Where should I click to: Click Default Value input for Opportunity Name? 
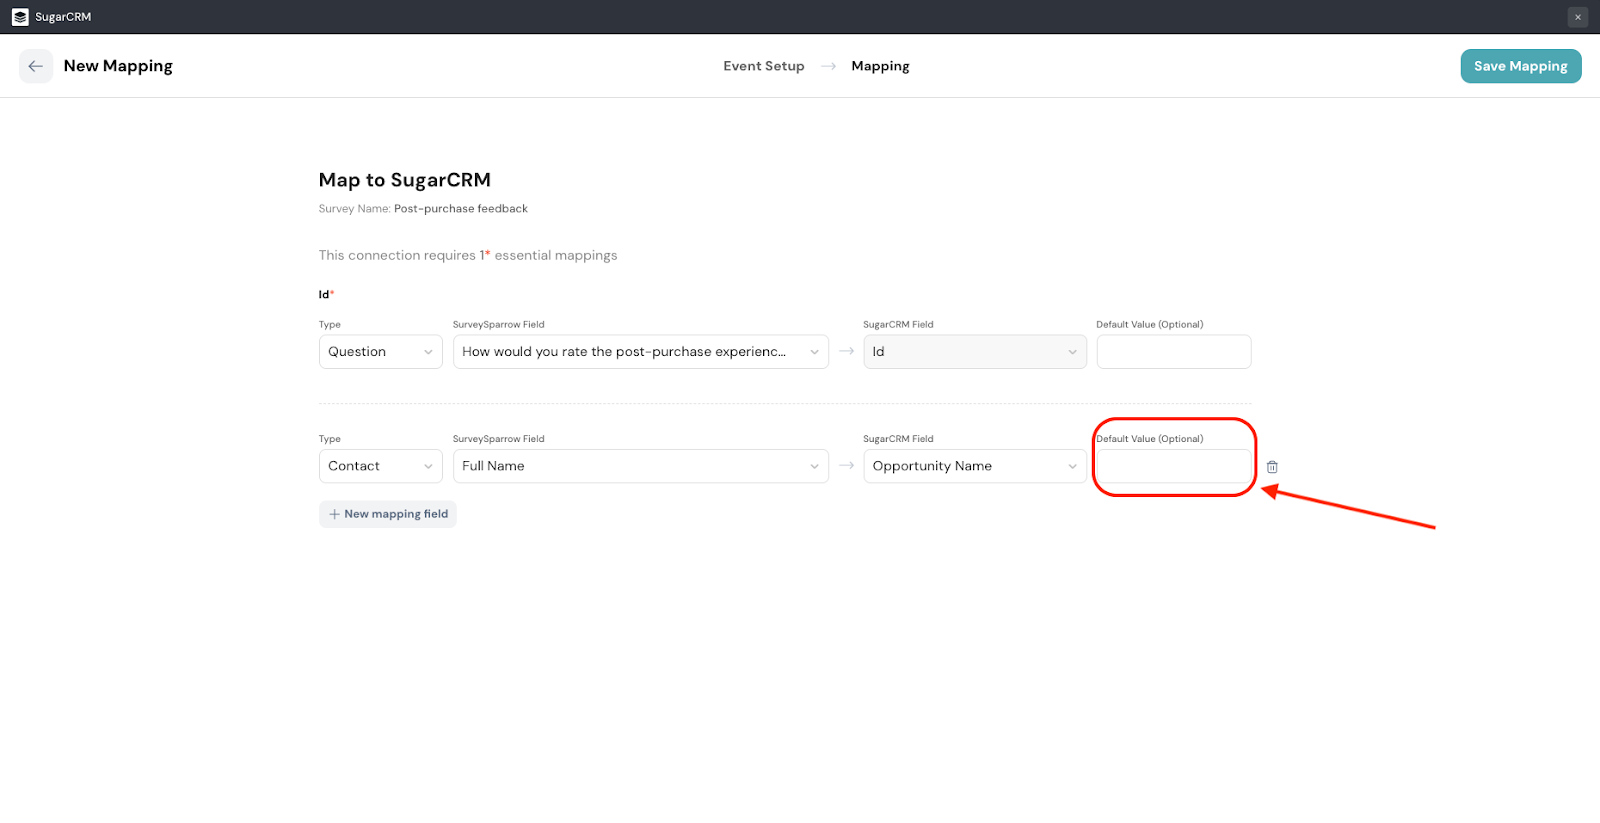pos(1173,466)
